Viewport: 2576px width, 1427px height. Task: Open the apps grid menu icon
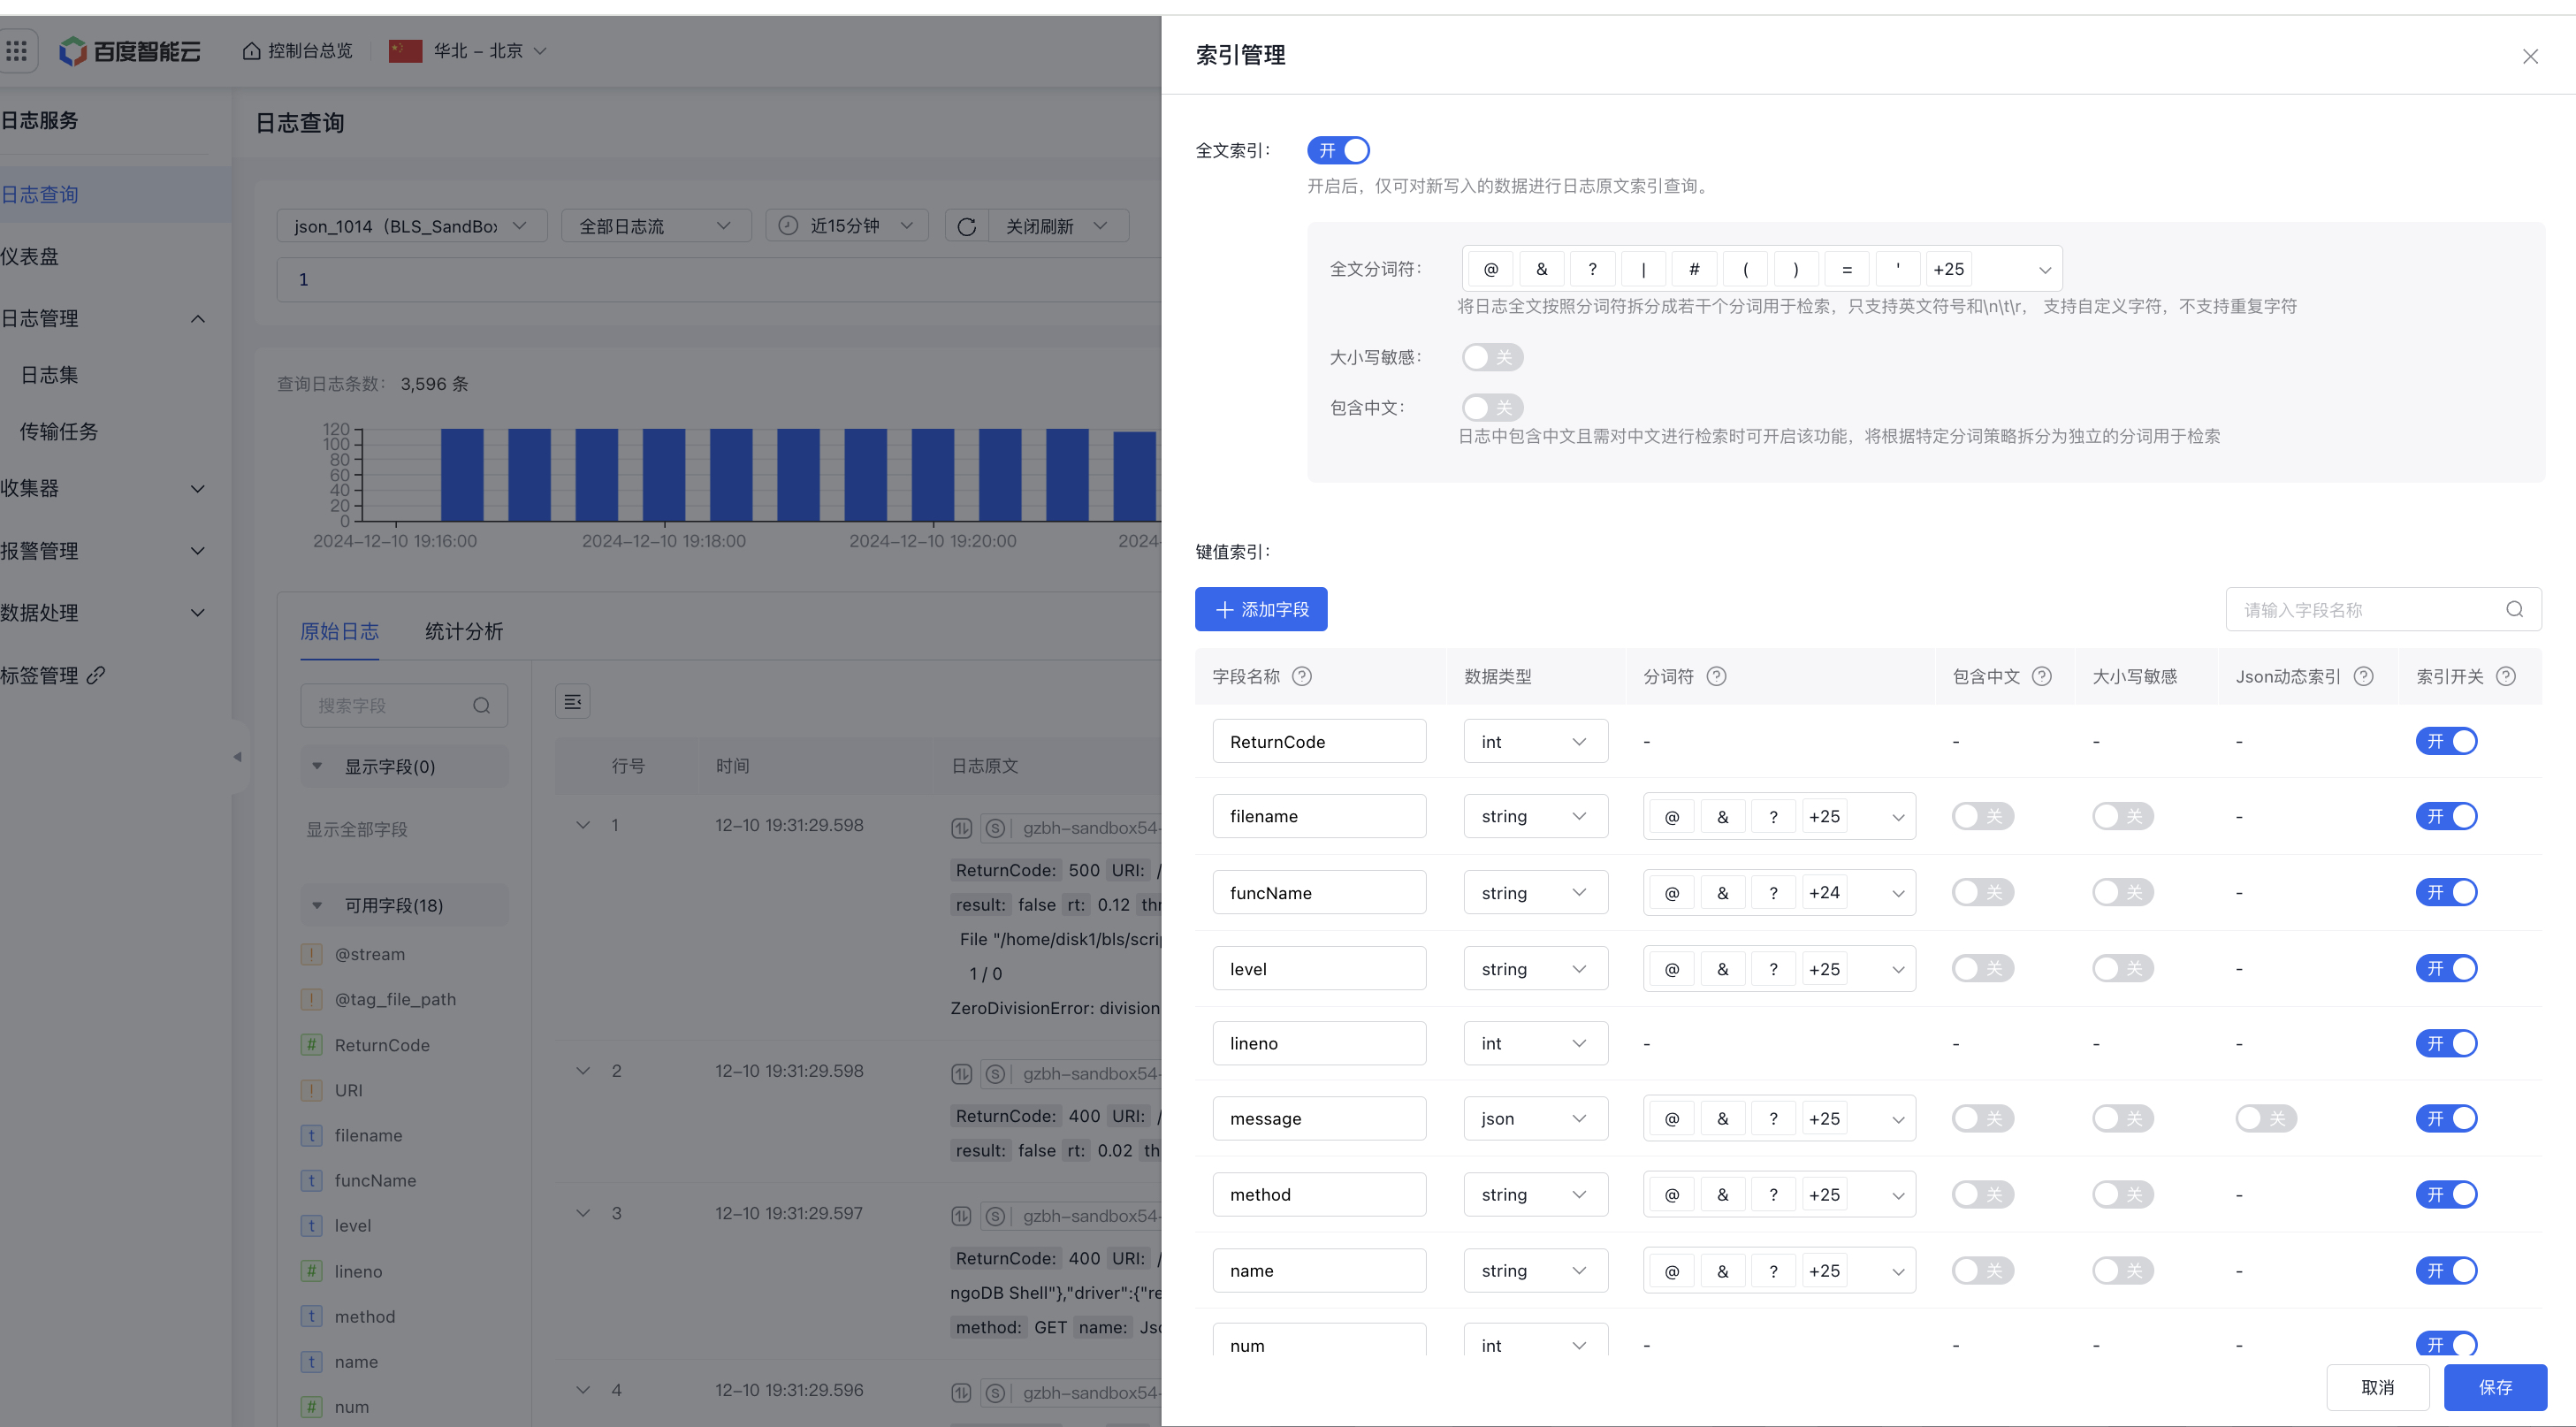pyautogui.click(x=17, y=51)
